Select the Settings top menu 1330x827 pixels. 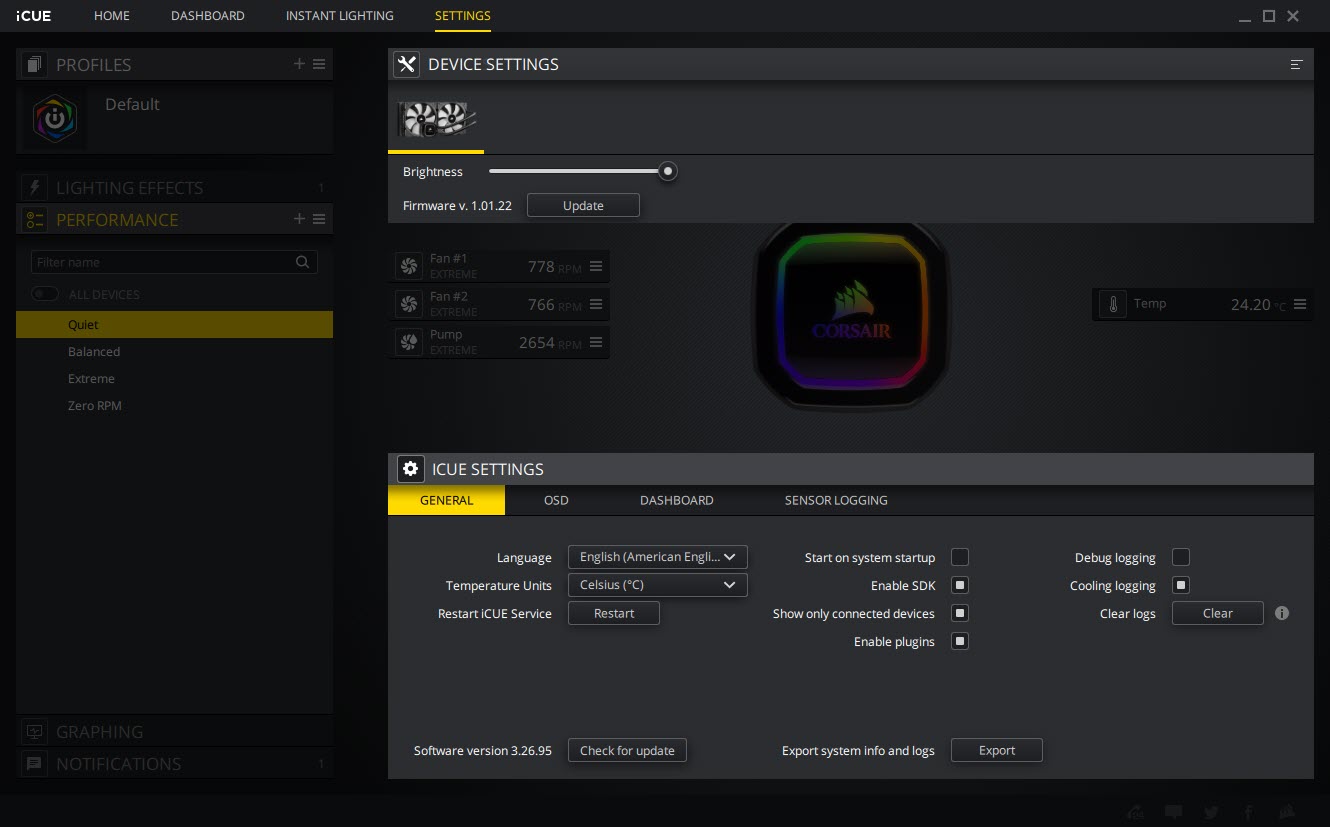pyautogui.click(x=463, y=16)
